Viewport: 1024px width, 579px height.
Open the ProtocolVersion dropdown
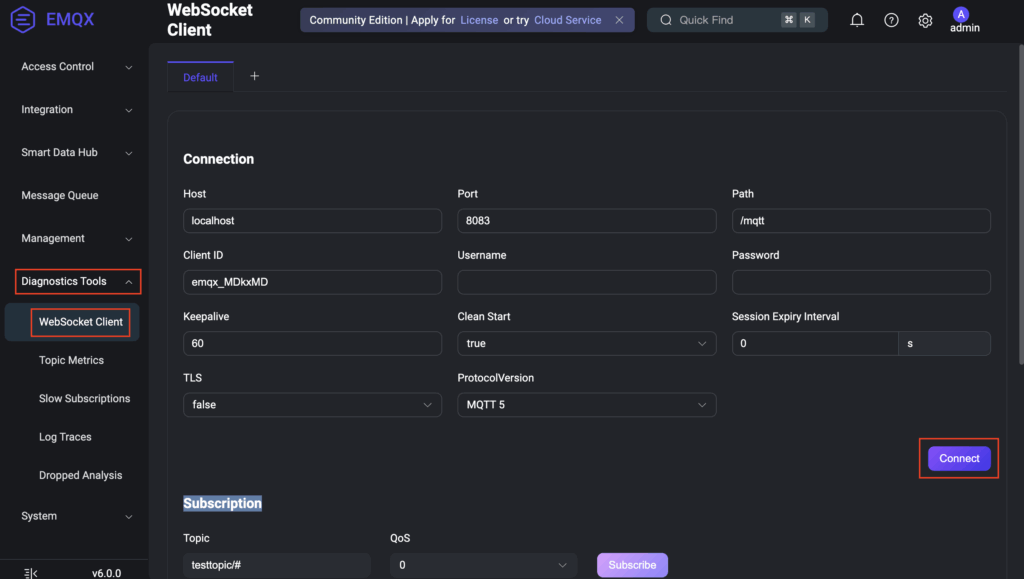point(586,405)
